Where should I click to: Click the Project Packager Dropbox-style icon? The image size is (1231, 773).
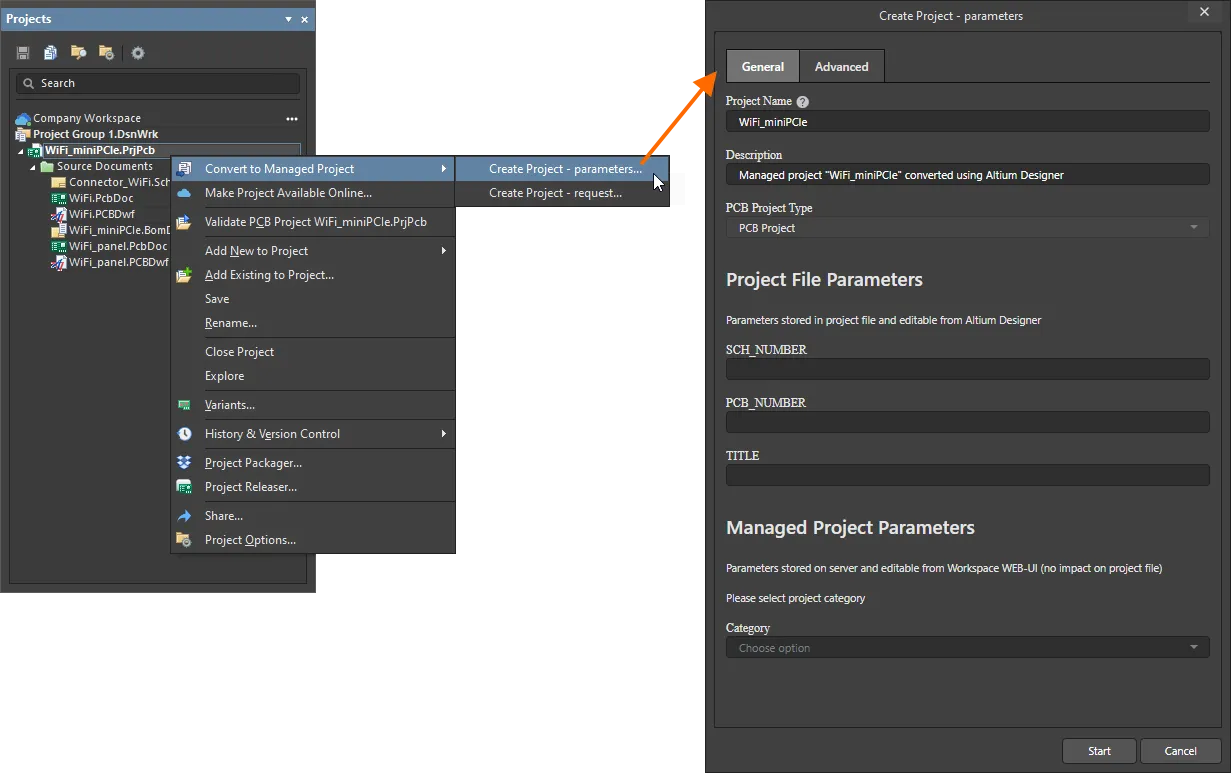(184, 463)
